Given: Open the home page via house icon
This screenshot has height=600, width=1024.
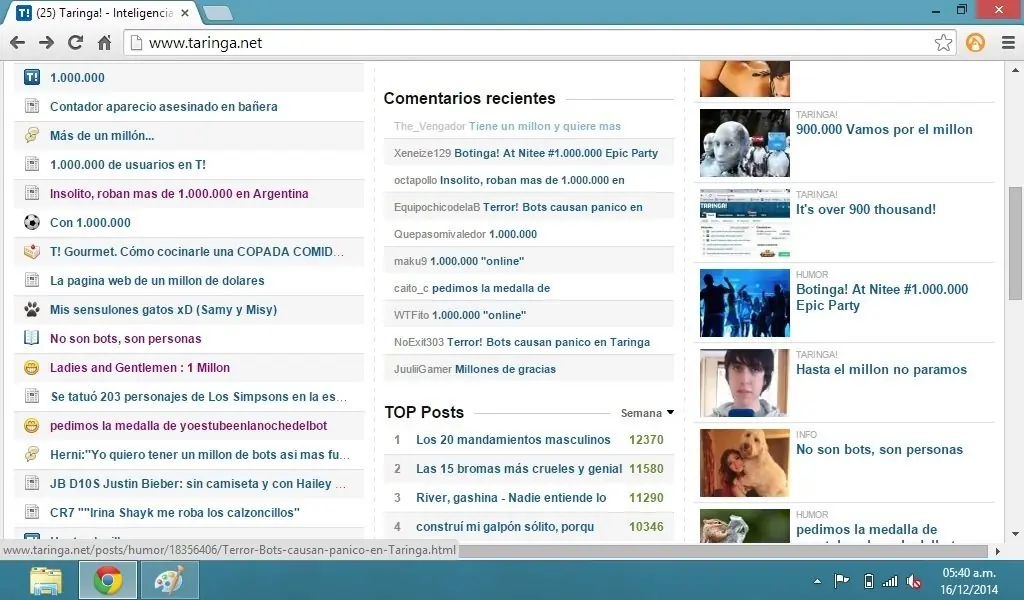Looking at the screenshot, I should click(104, 43).
